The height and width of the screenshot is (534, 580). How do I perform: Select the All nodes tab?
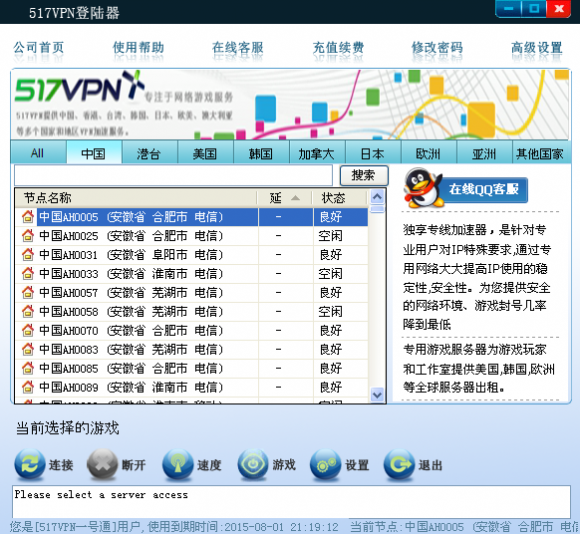[38, 153]
